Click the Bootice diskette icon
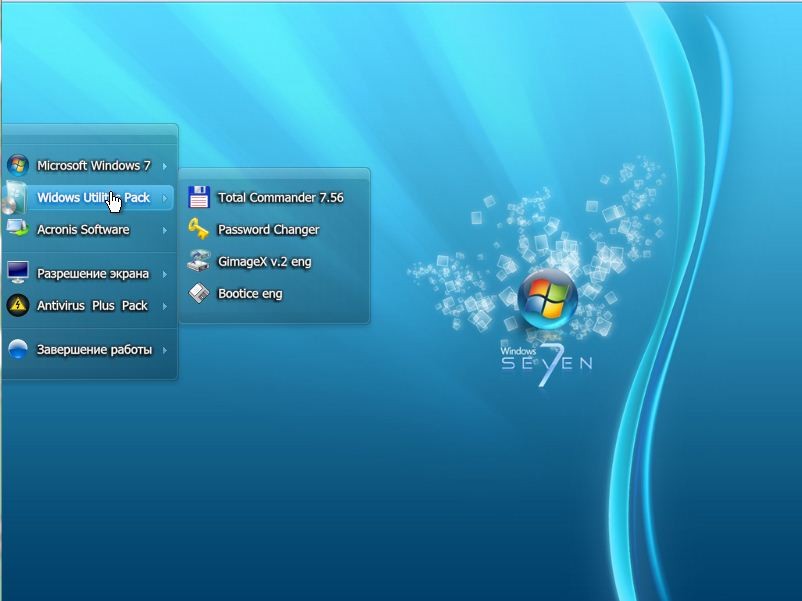 [198, 293]
